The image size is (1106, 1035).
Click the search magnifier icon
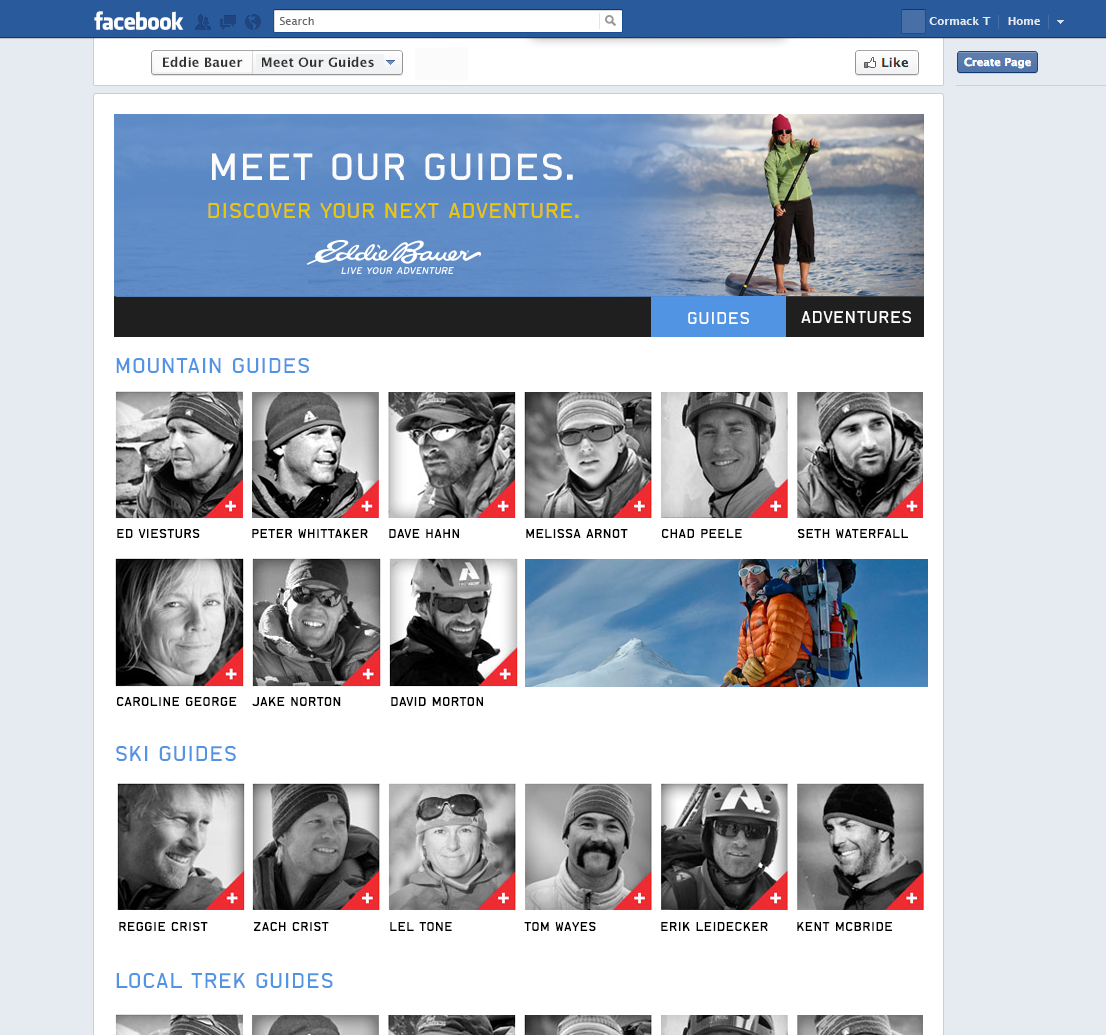tap(610, 21)
